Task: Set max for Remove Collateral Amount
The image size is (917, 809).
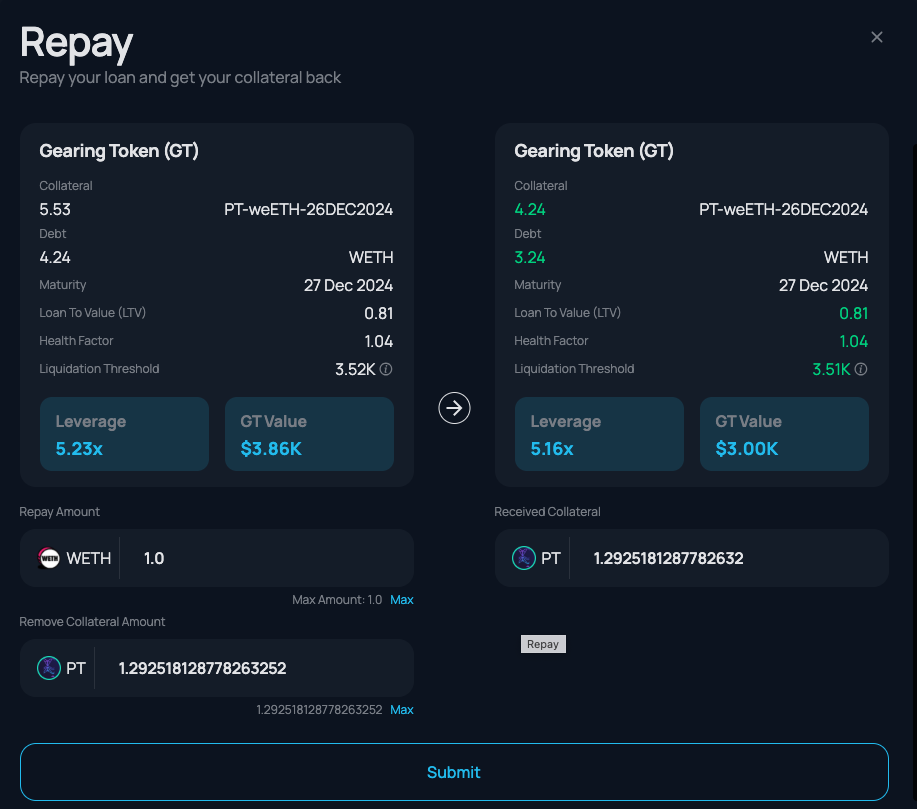Action: pos(401,710)
